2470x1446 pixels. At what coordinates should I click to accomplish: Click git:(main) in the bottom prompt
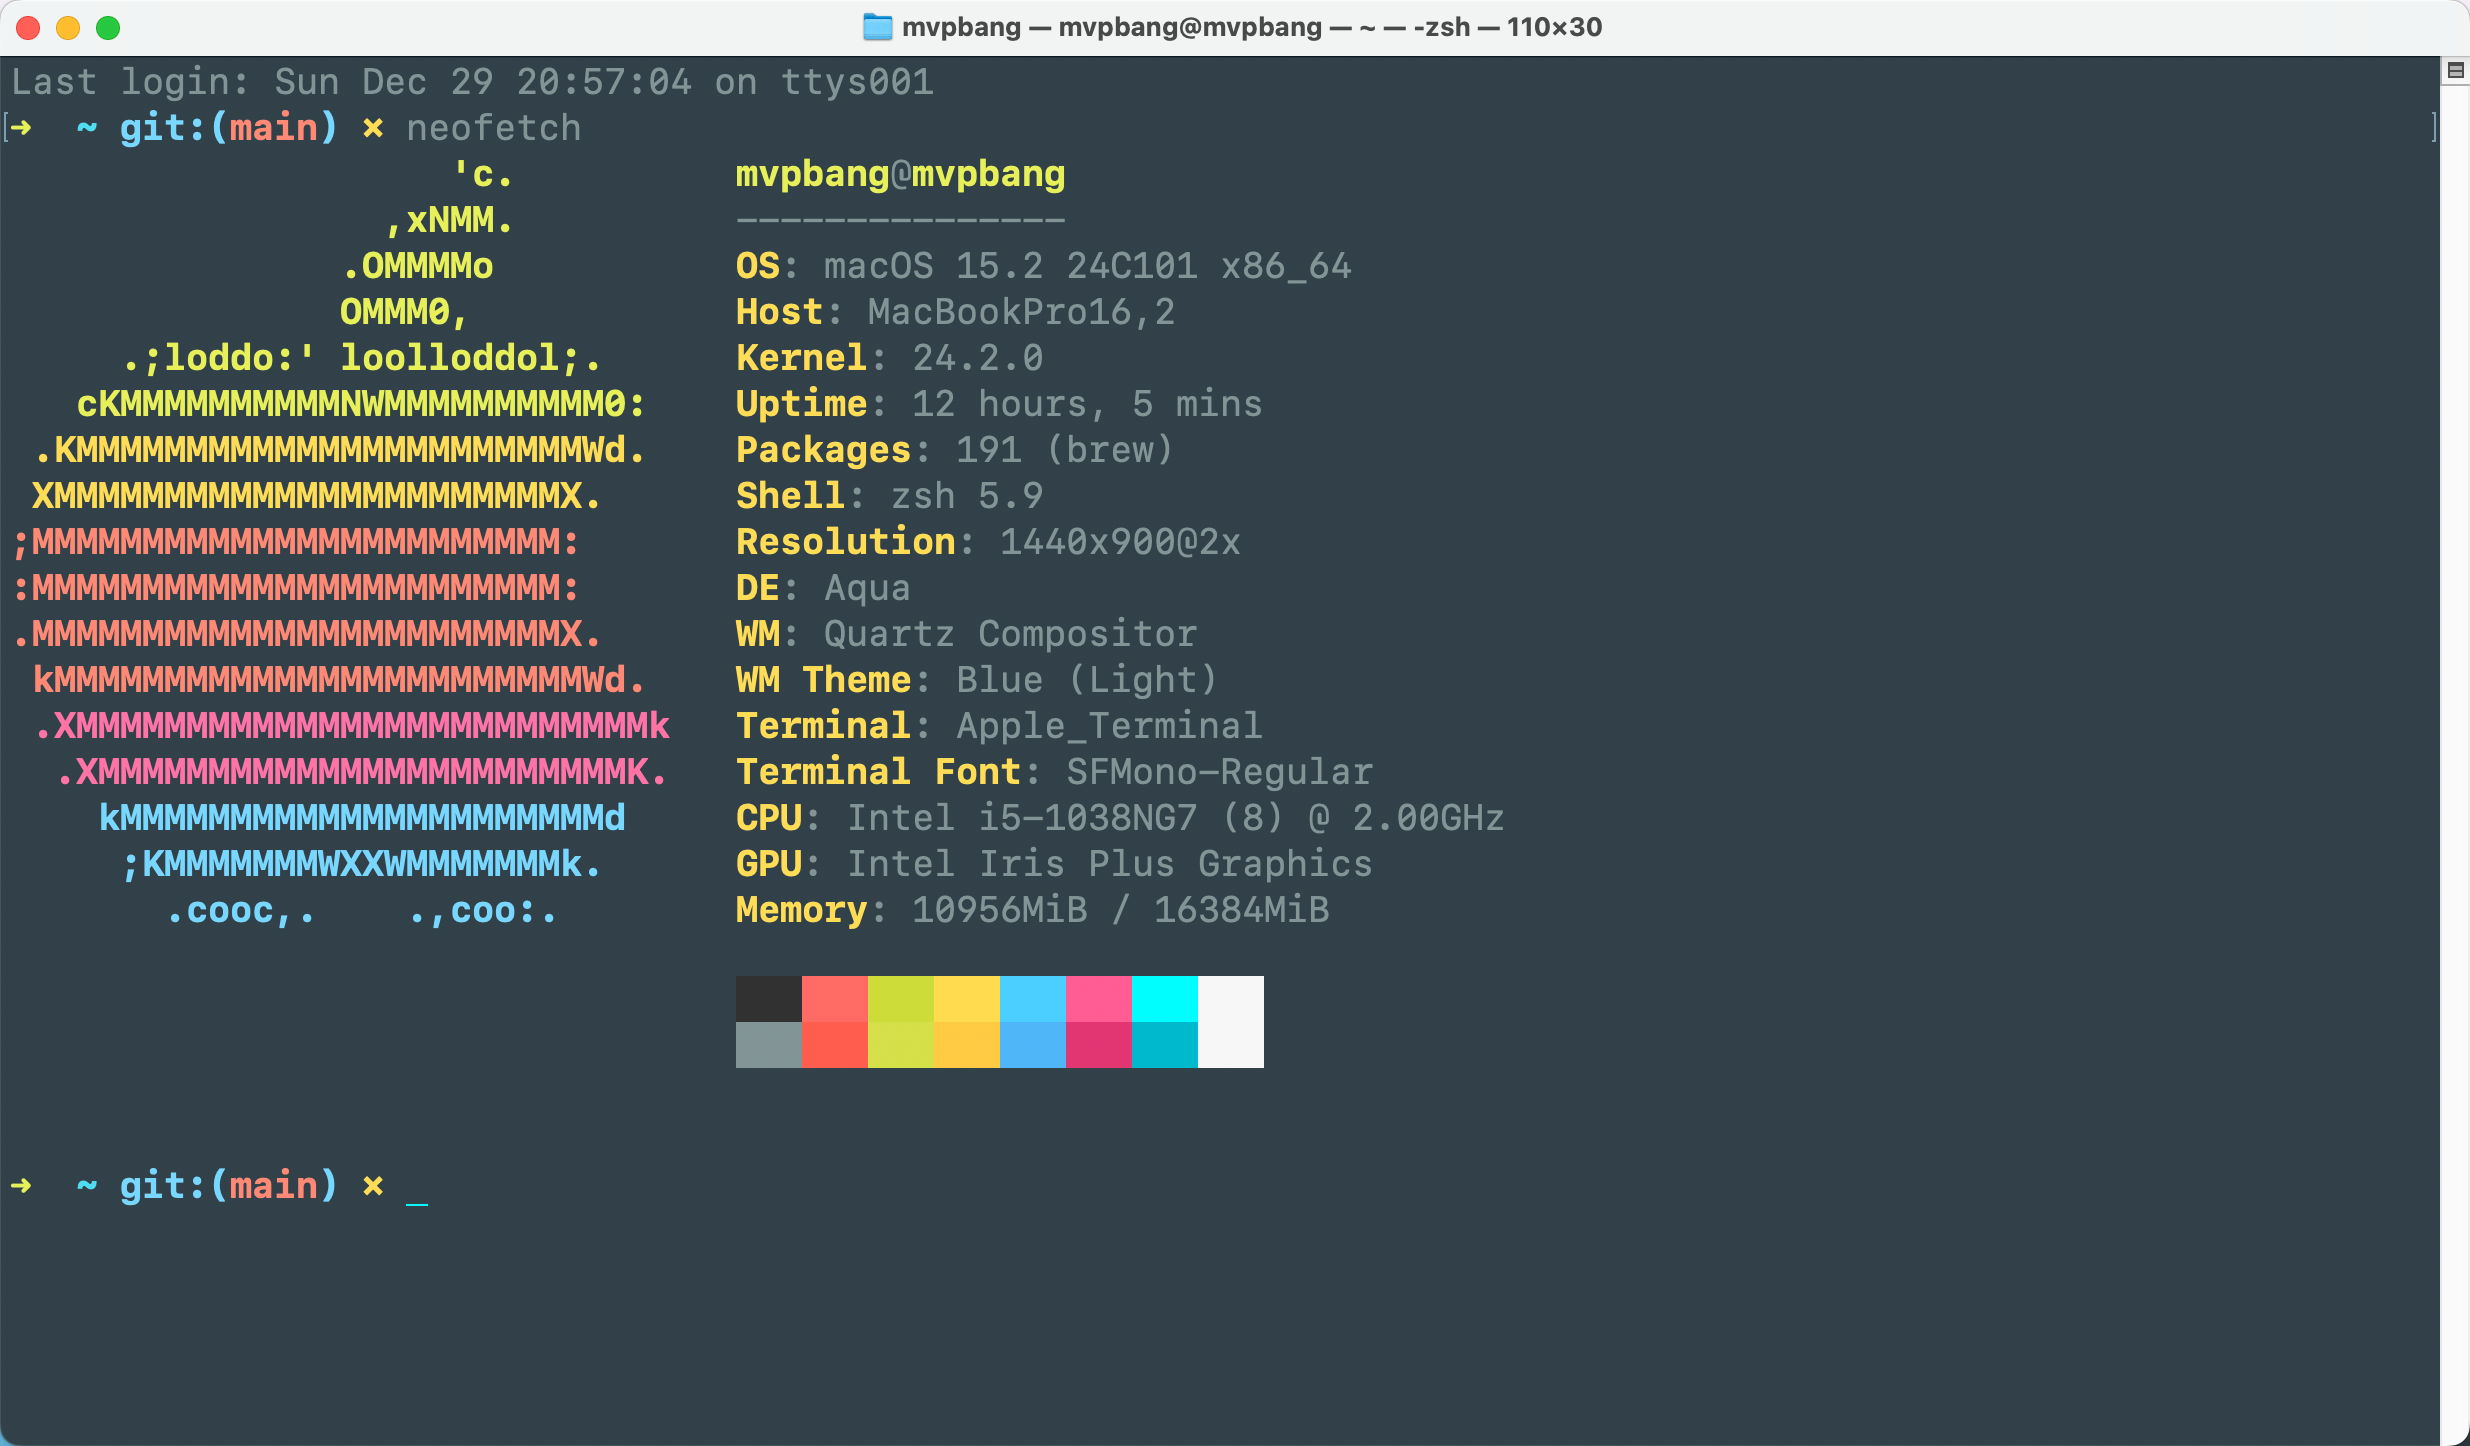(x=228, y=1186)
